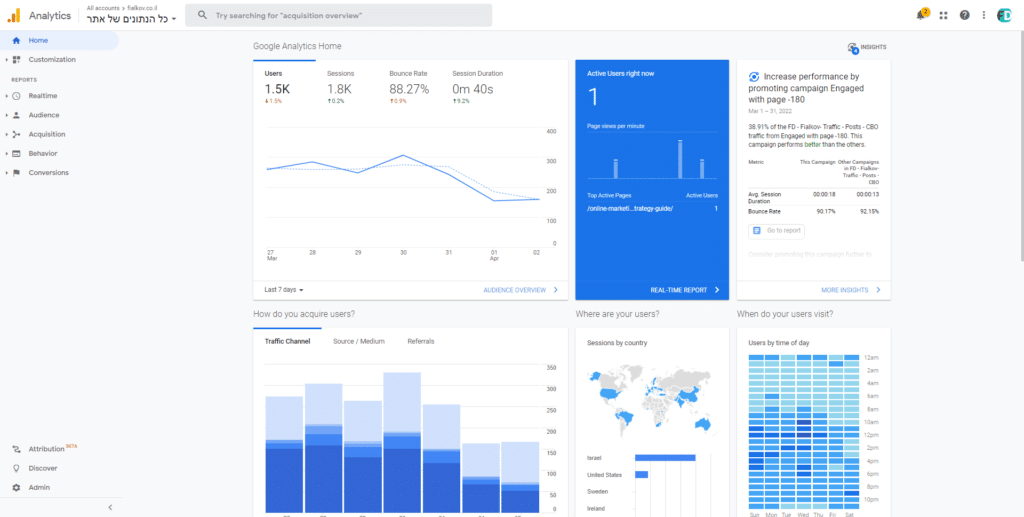The width and height of the screenshot is (1024, 517).
Task: Switch to the Traffic Channel tab
Action: [x=287, y=341]
